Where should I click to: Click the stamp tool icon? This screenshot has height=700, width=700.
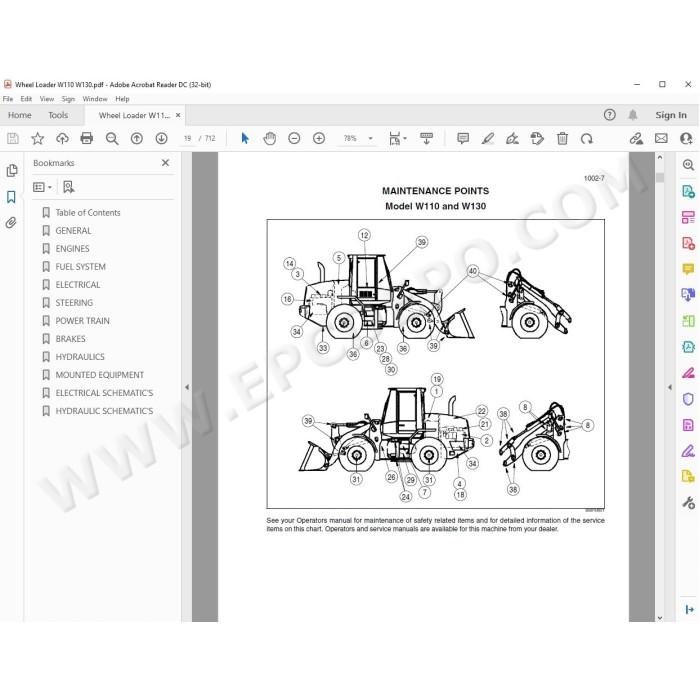(x=537, y=138)
